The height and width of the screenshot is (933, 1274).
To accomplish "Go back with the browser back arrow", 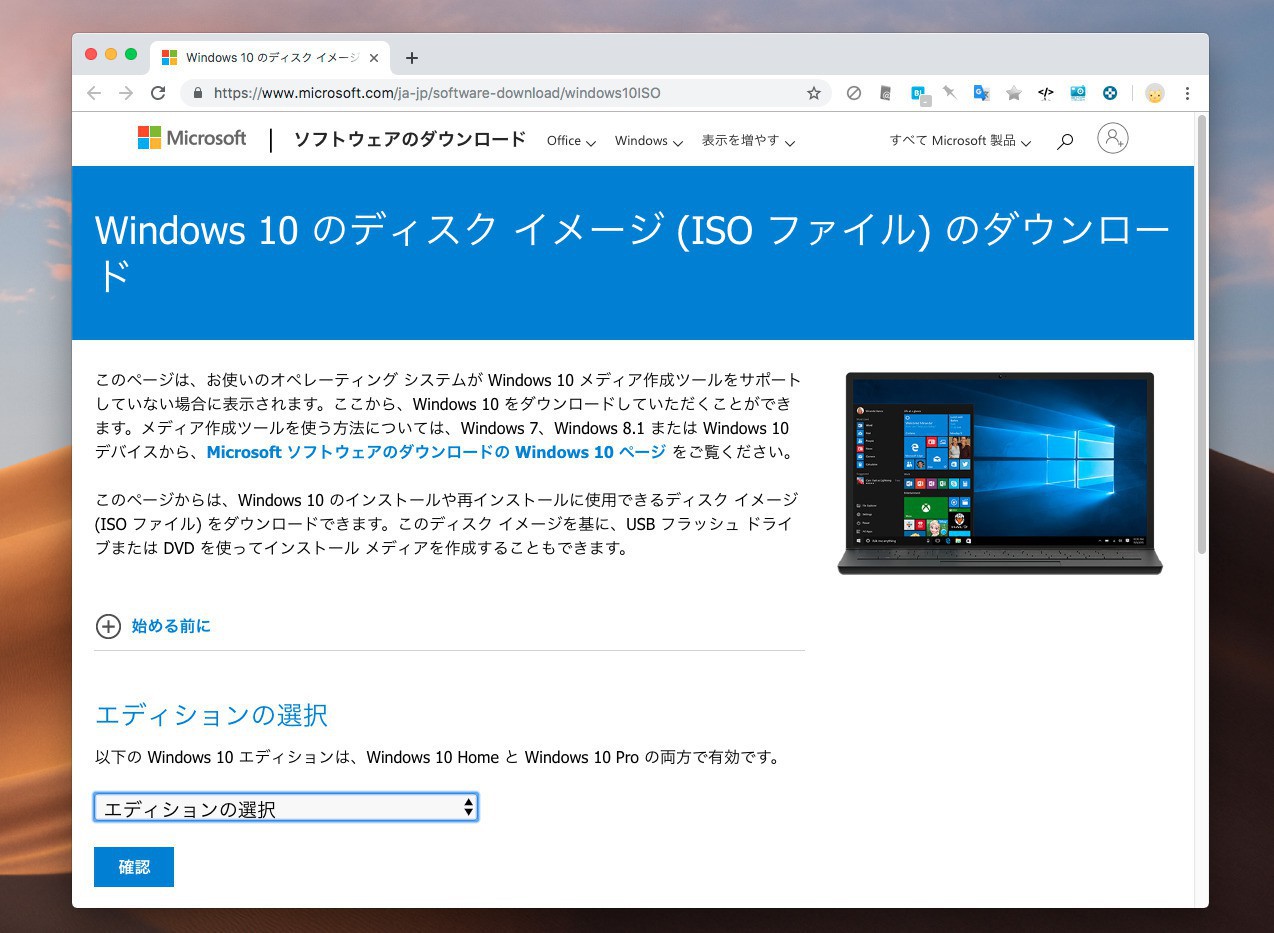I will coord(94,93).
